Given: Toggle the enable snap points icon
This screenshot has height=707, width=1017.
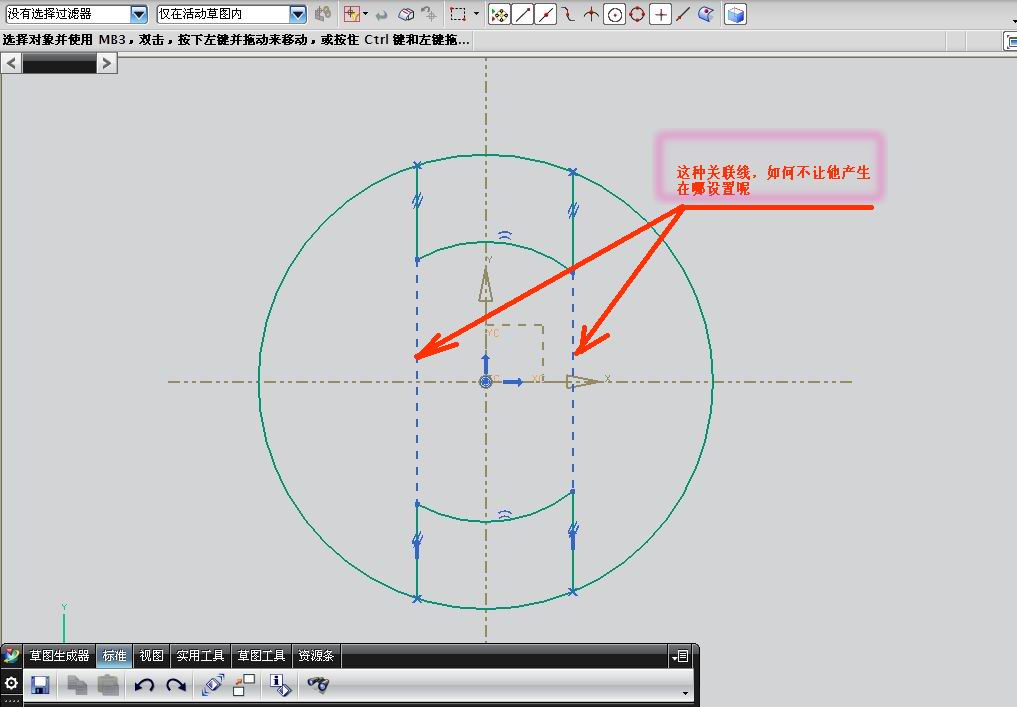Looking at the screenshot, I should pyautogui.click(x=499, y=14).
